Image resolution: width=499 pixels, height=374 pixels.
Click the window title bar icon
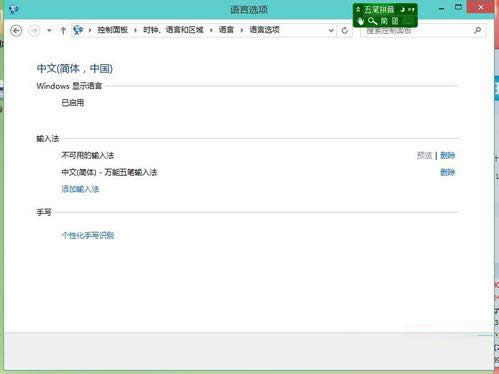[x=14, y=9]
